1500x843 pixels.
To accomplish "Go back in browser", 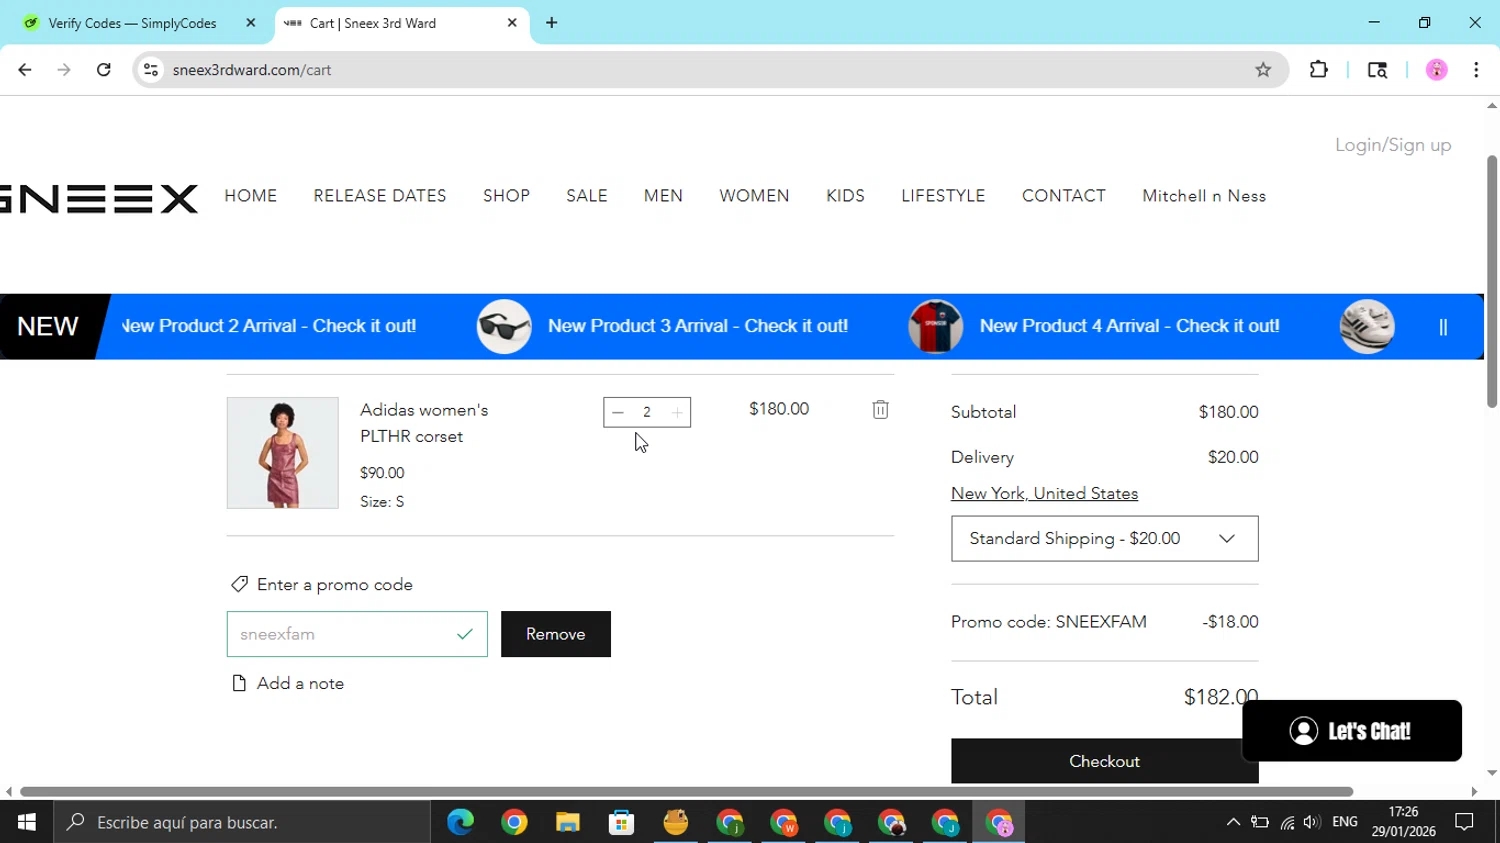I will (25, 70).
